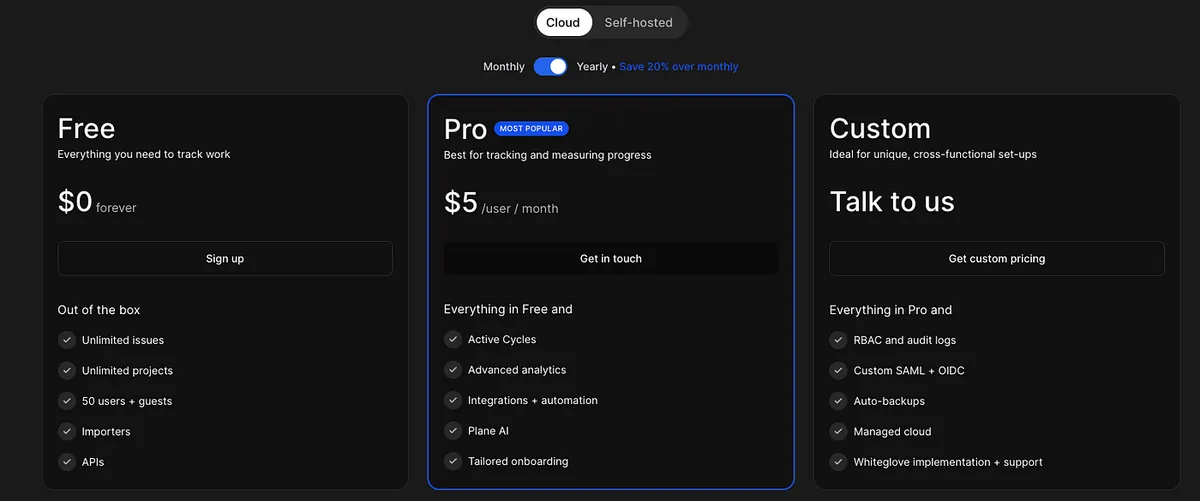Click the checkmark icon beside Unlimited issues
The width and height of the screenshot is (1200, 501).
[67, 340]
